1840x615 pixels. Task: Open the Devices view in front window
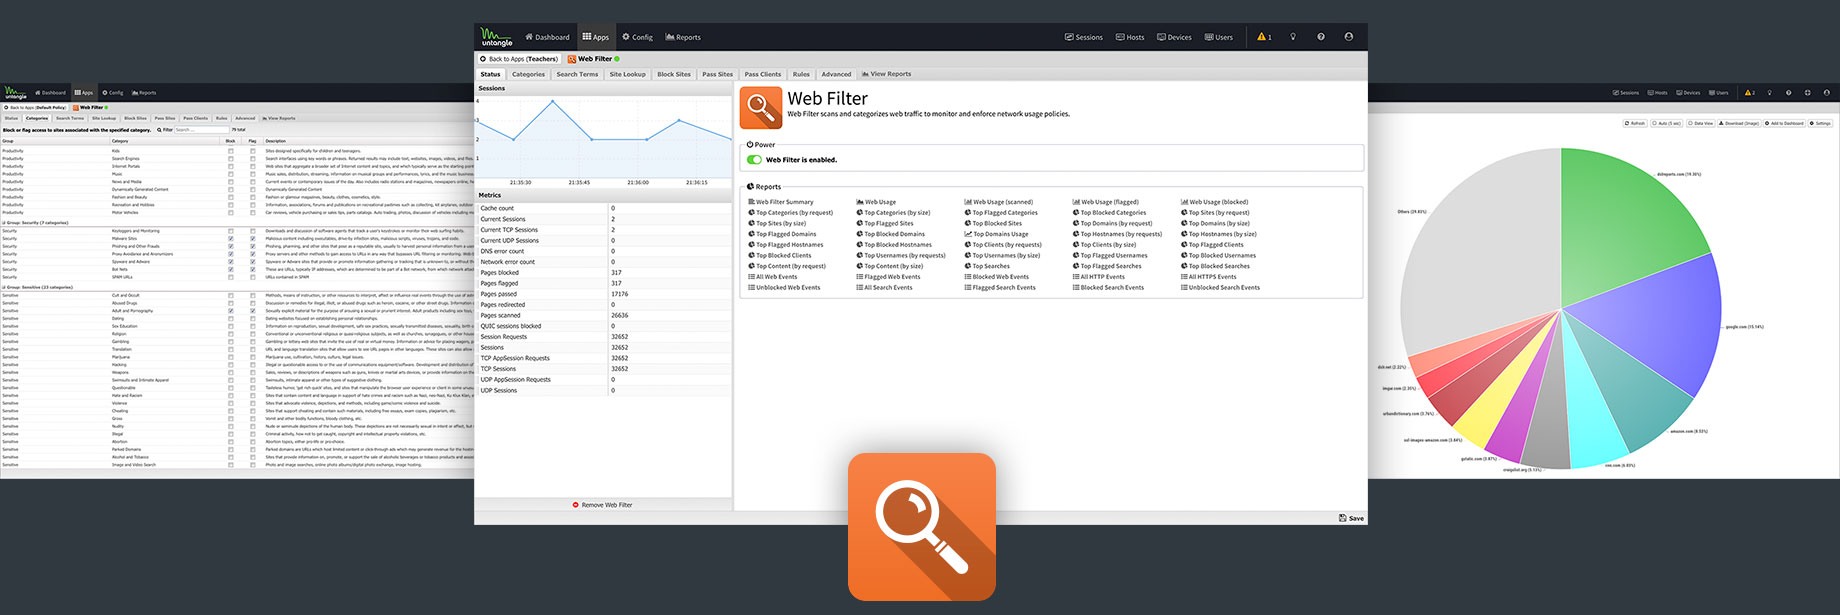[1174, 37]
